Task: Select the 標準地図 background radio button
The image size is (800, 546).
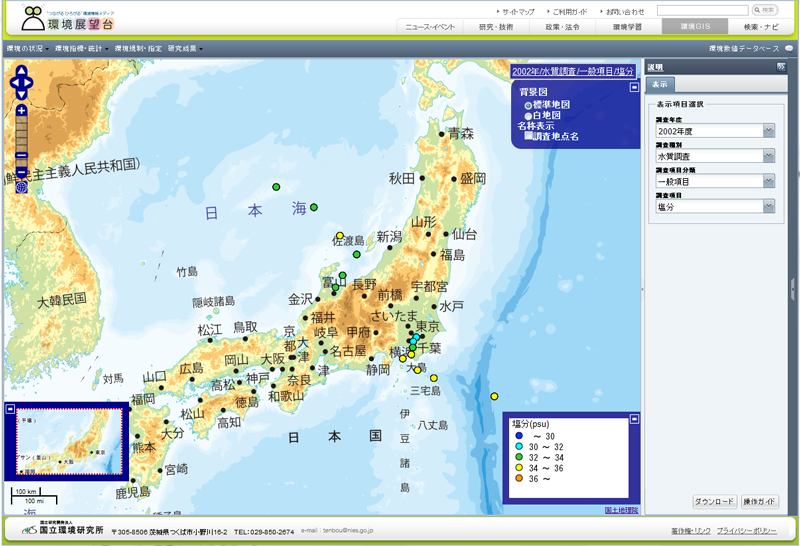Action: pos(528,105)
